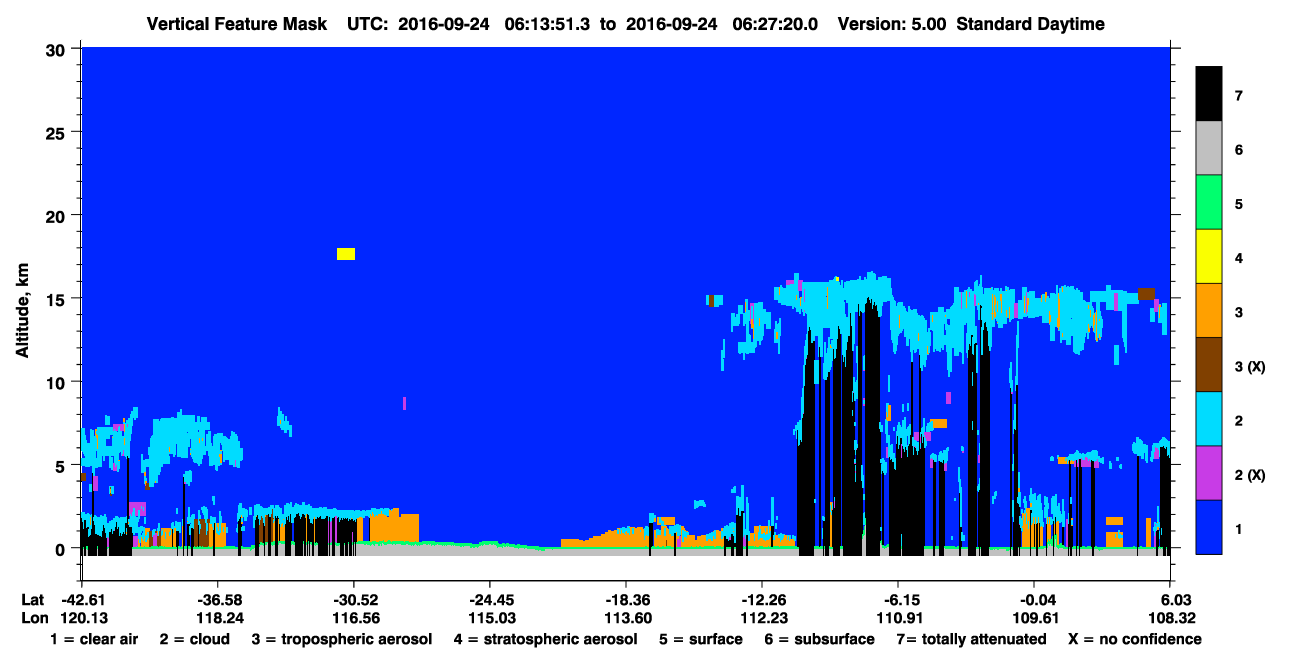Click the 'Standard Daytime' label
The image size is (1300, 667).
pos(1030,24)
